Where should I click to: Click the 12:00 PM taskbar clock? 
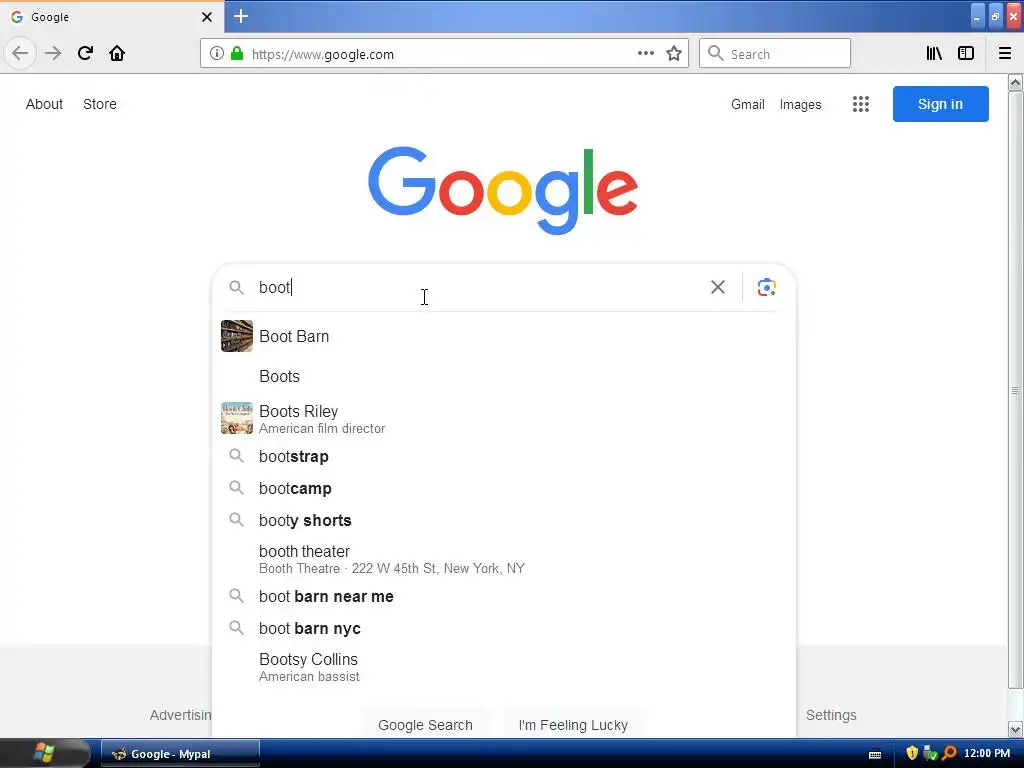pos(987,753)
